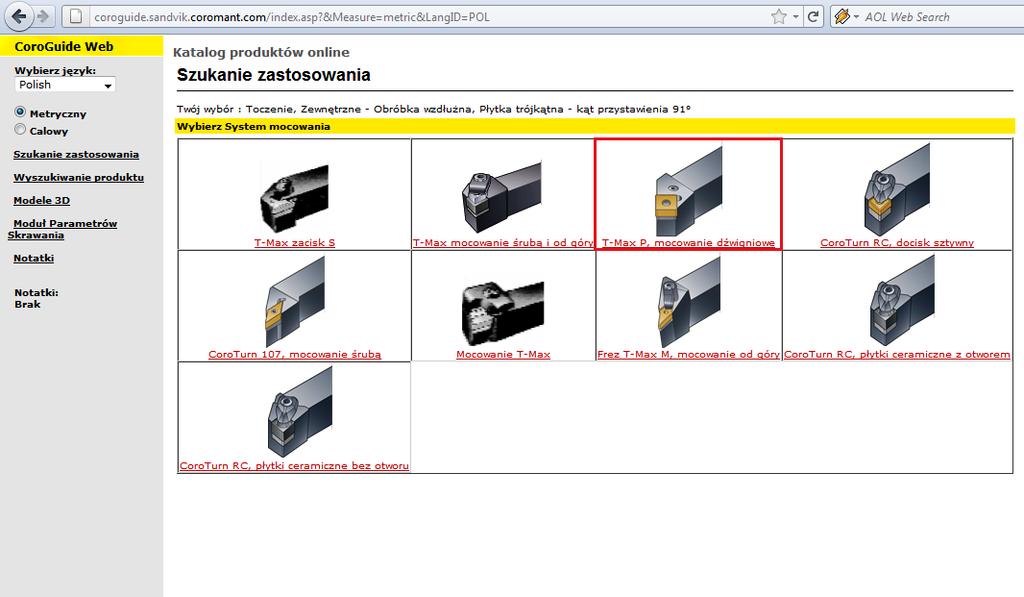Open Frez T-Max M, mocowanie od góry link
1024x597 pixels.
tap(688, 355)
